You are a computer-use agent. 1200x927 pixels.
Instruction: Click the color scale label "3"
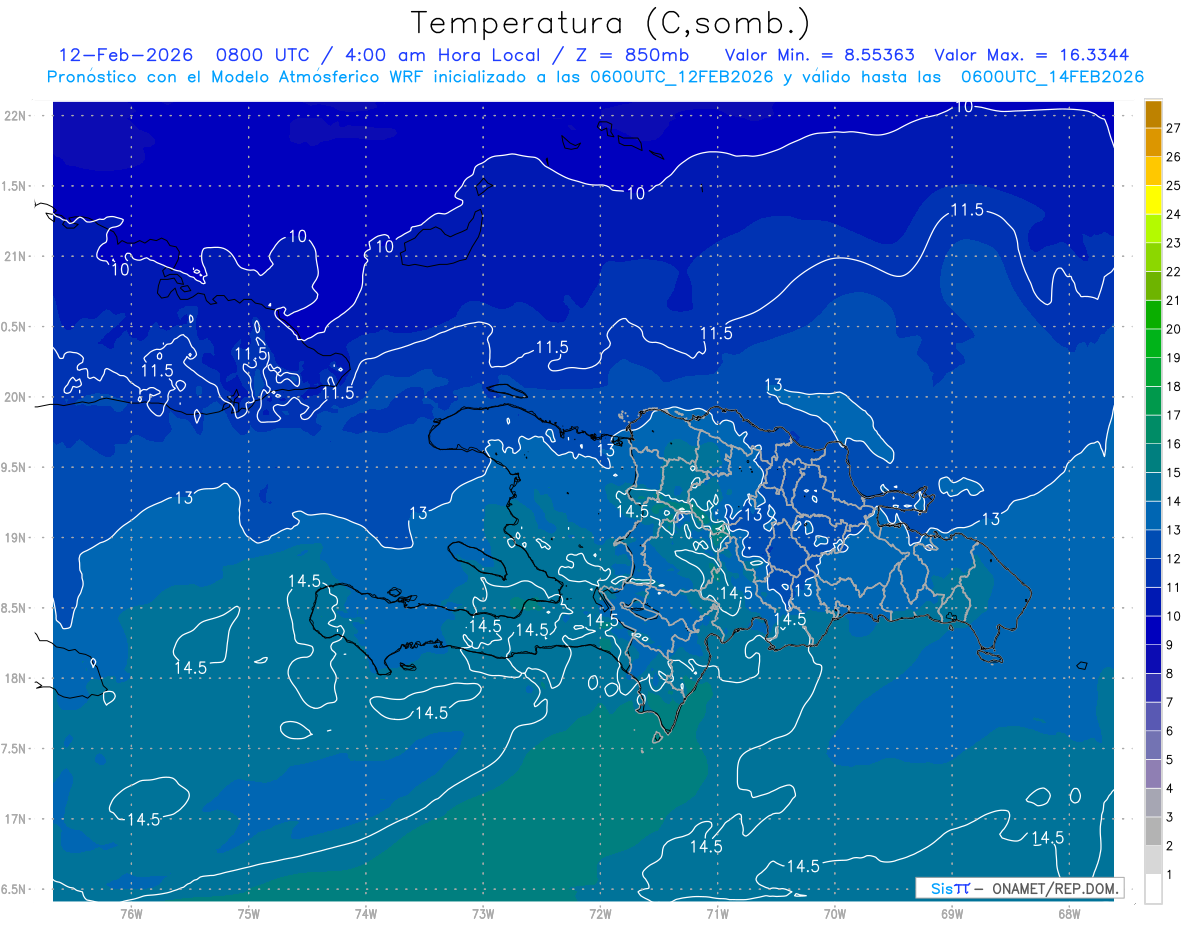click(1170, 818)
